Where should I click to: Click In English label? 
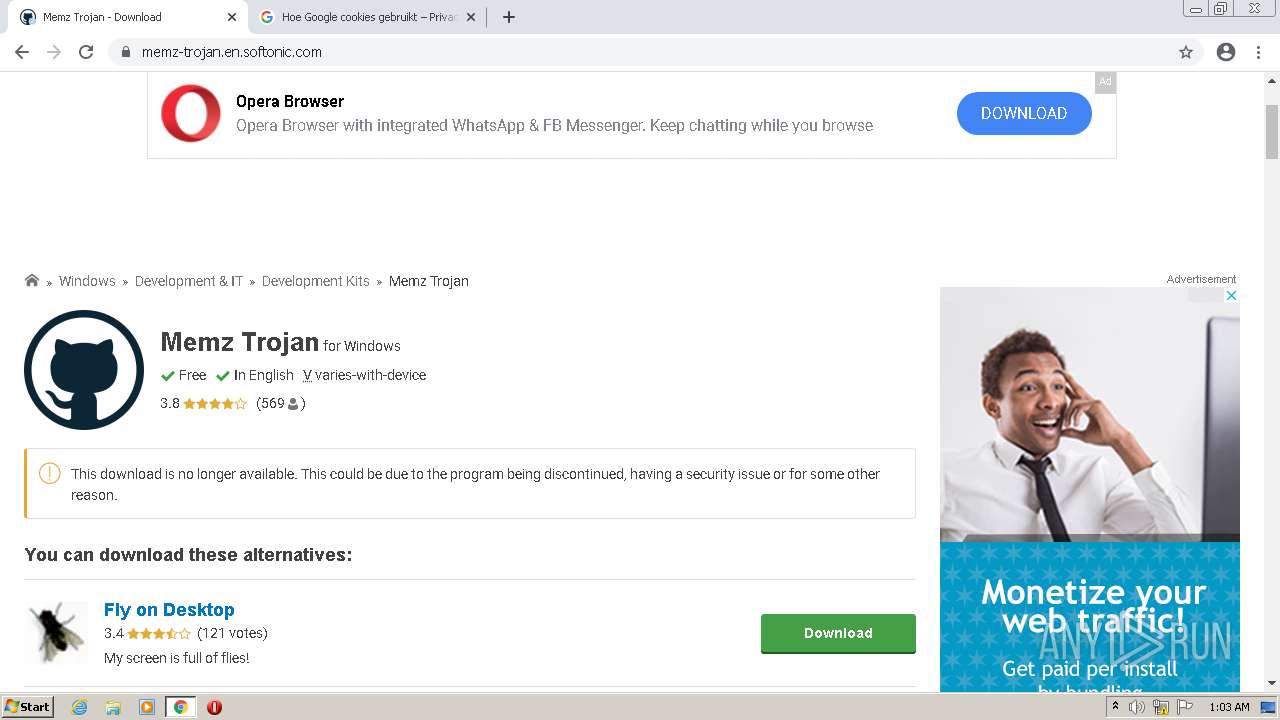point(255,375)
